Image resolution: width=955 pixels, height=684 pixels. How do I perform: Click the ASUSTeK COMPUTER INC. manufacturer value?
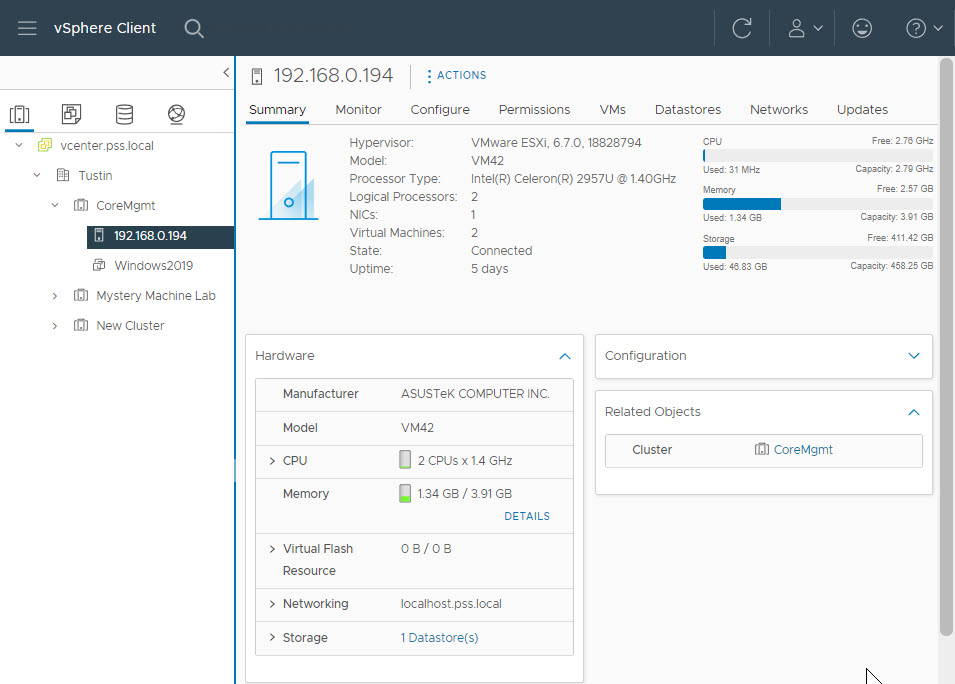pos(475,394)
